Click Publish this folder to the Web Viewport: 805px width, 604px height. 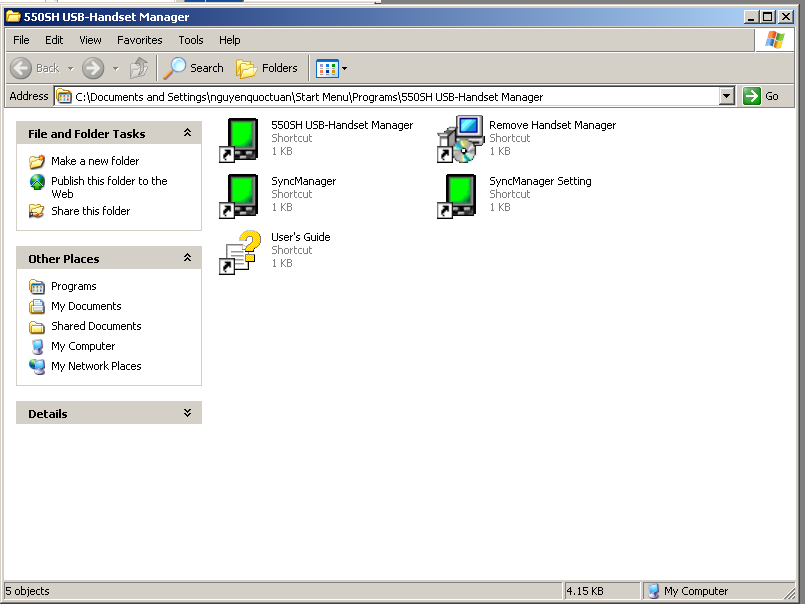pyautogui.click(x=109, y=187)
